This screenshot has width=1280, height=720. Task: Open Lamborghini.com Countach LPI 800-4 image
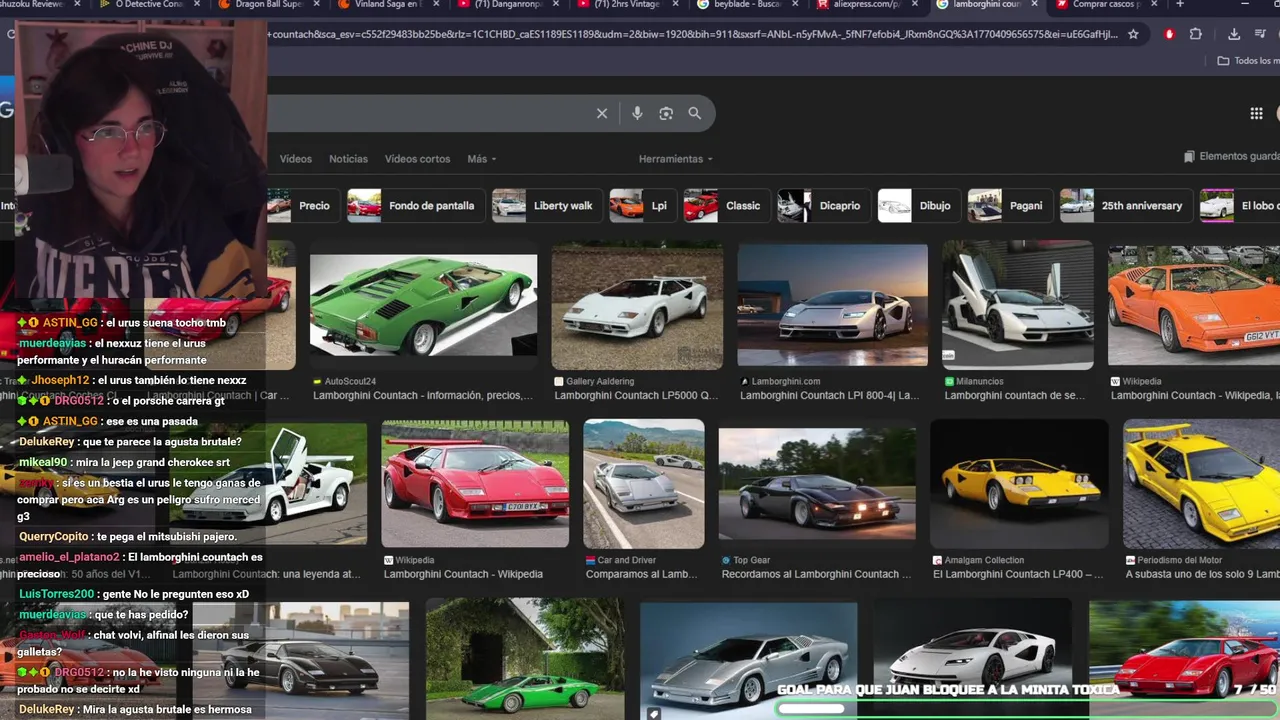pyautogui.click(x=832, y=304)
